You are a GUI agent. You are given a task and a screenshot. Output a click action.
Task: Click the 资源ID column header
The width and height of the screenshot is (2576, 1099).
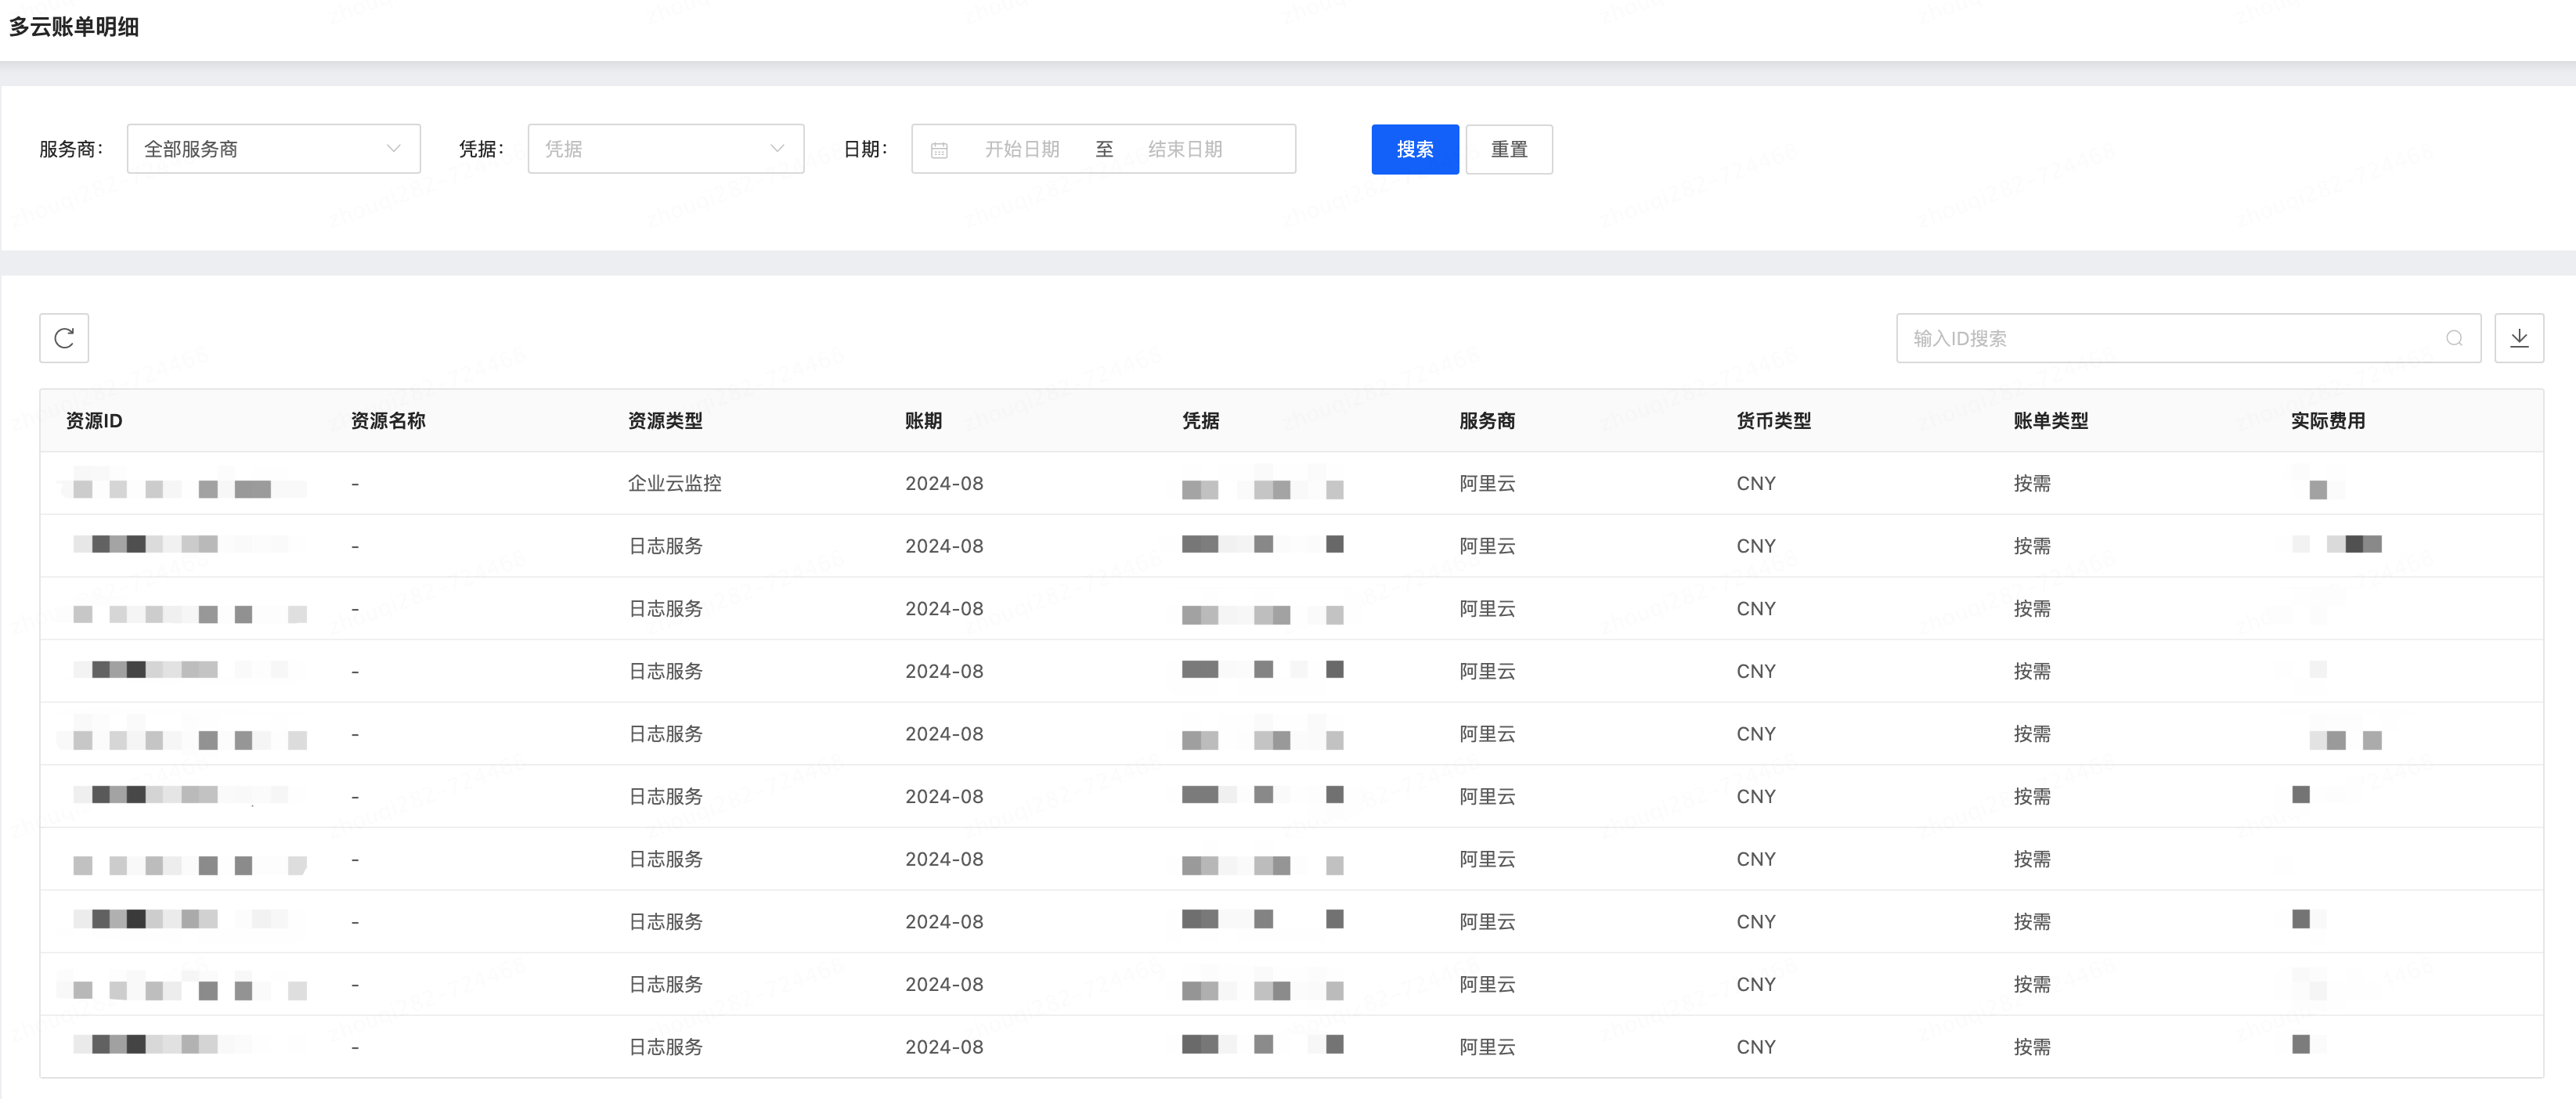tap(94, 421)
